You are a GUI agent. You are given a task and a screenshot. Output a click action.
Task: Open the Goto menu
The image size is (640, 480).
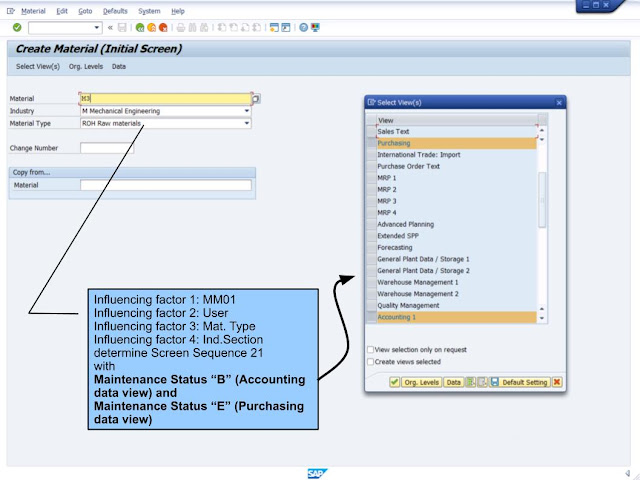point(85,11)
